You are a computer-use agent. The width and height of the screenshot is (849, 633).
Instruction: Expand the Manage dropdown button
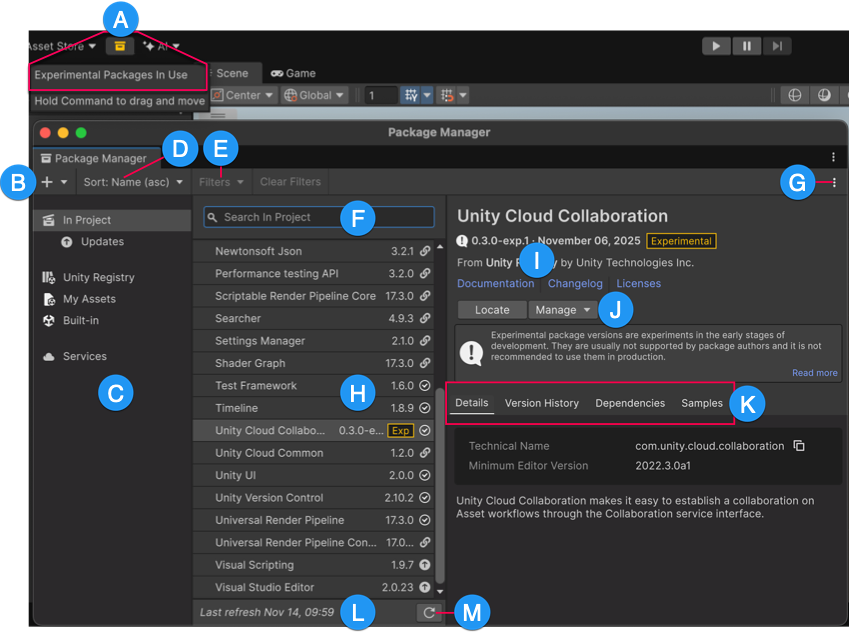(563, 310)
